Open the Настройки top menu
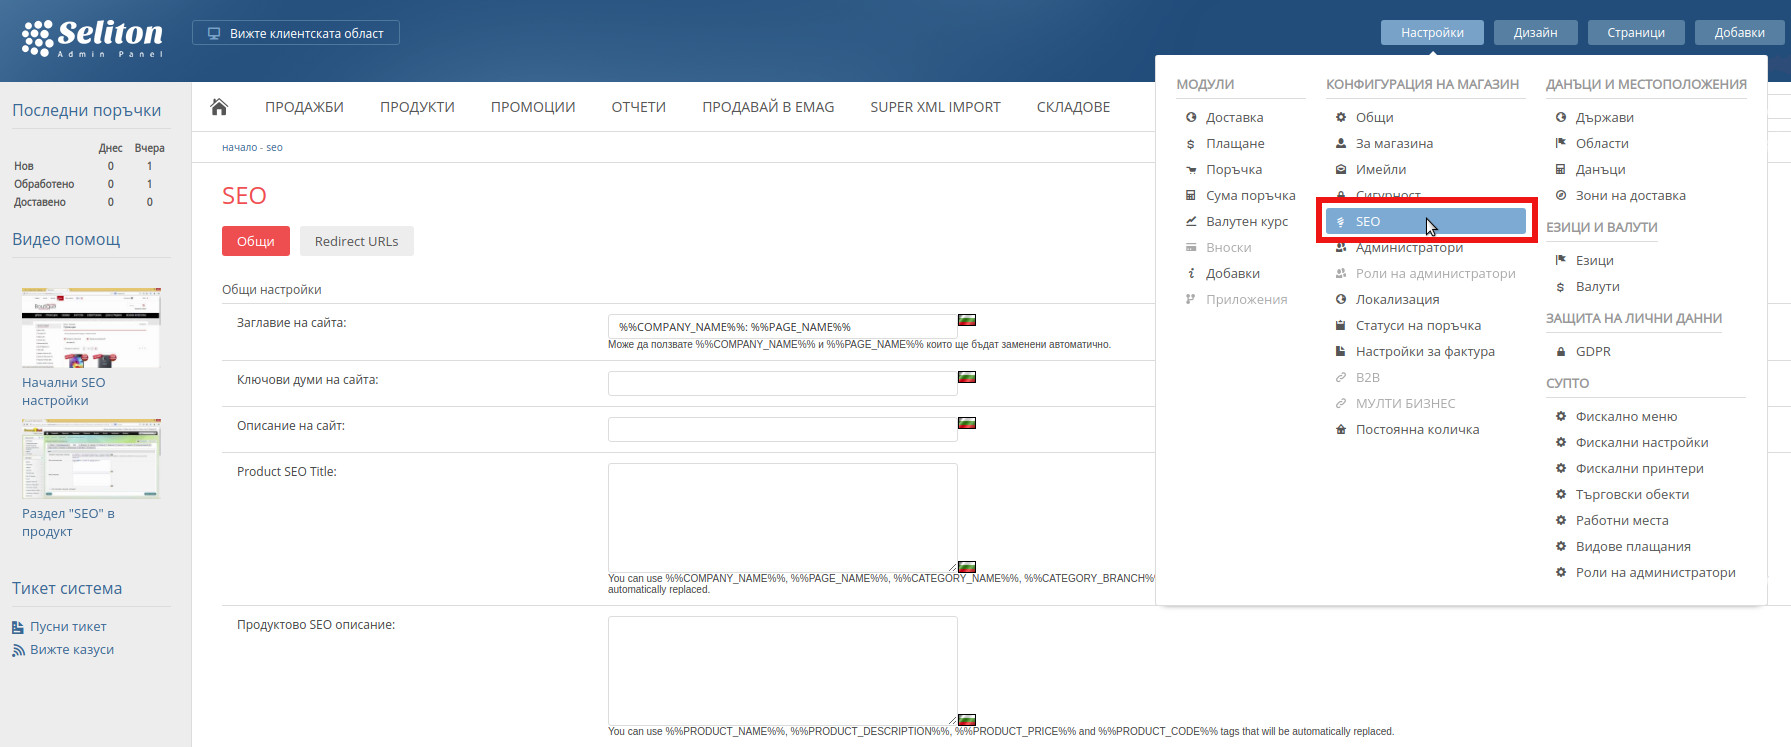This screenshot has height=747, width=1791. click(1432, 33)
